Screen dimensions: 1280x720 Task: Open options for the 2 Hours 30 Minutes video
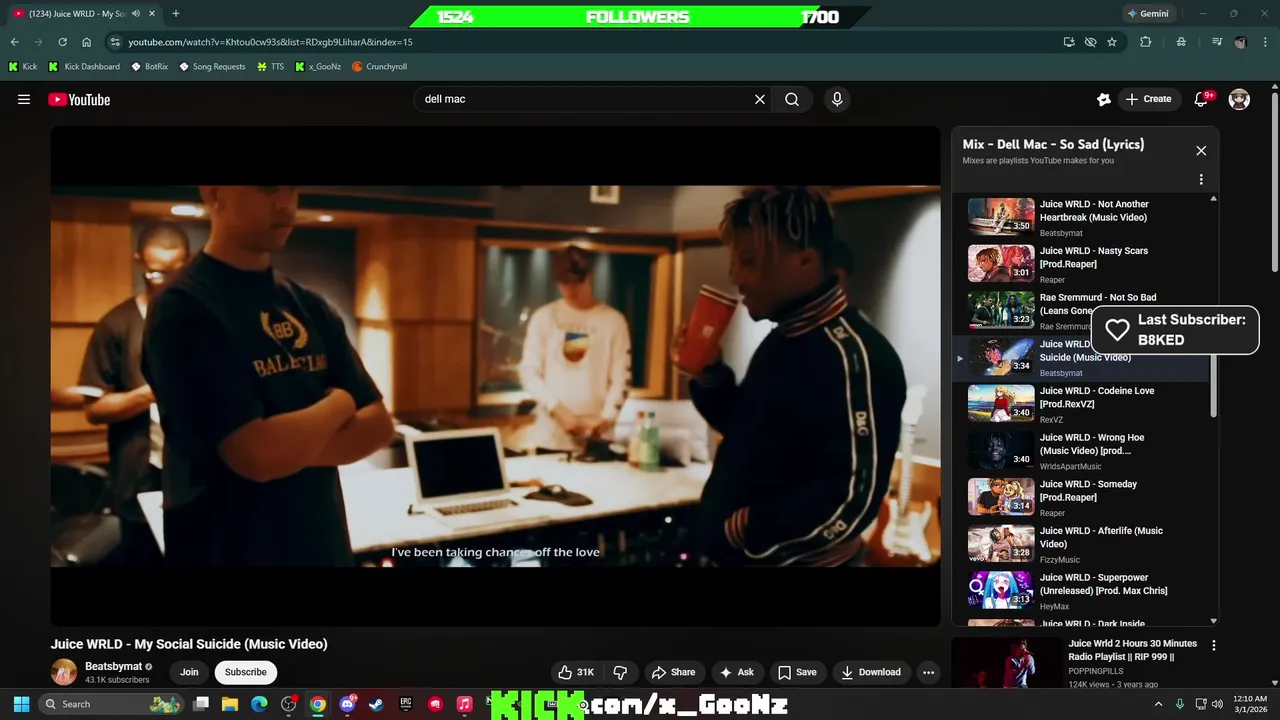tap(1214, 646)
